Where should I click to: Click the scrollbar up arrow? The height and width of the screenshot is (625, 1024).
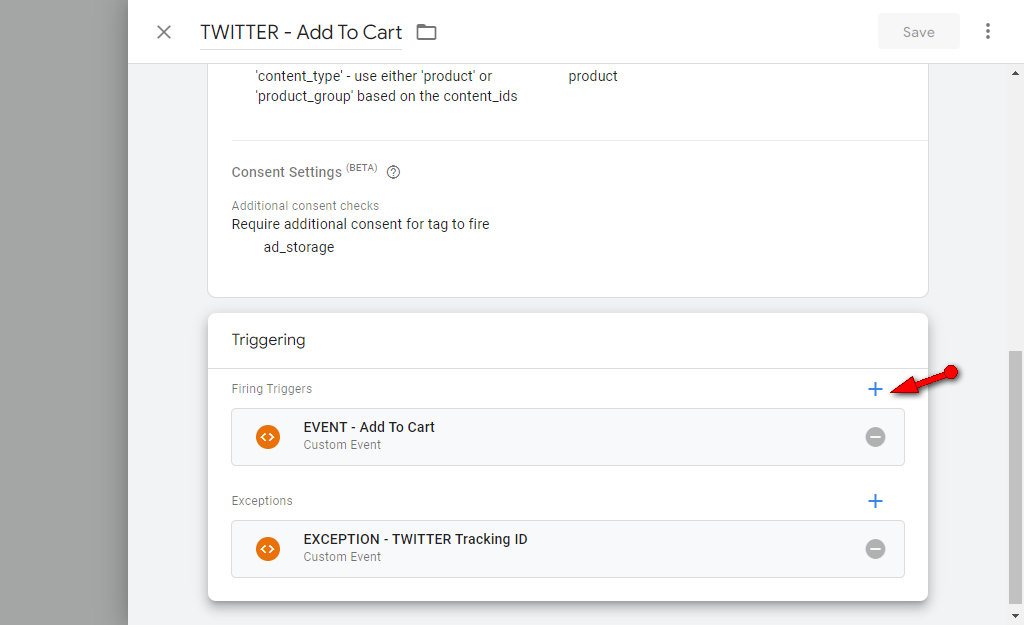pos(1016,73)
